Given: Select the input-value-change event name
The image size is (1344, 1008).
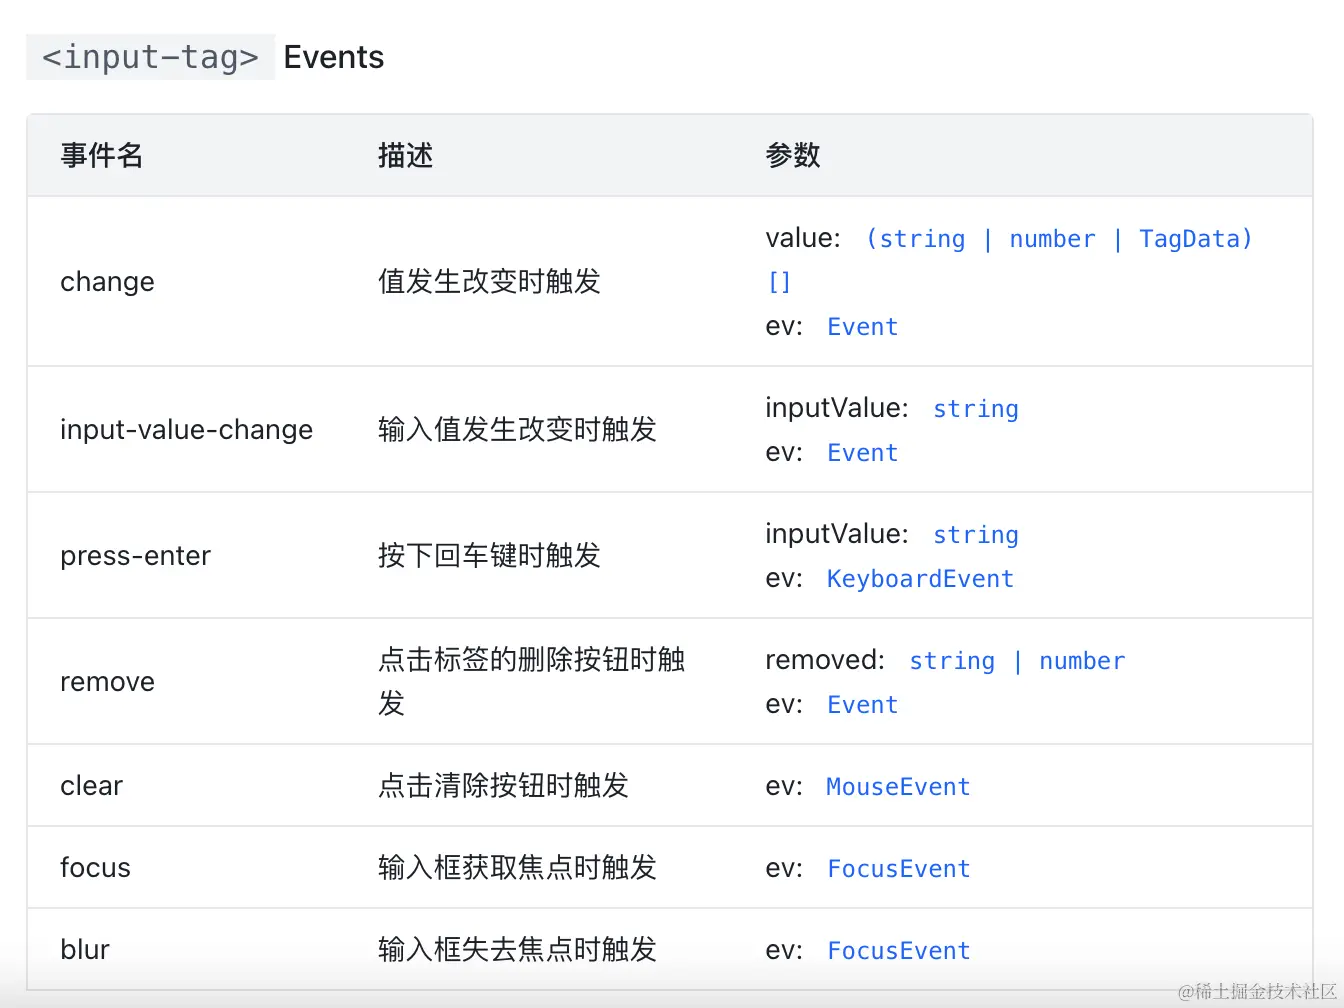Looking at the screenshot, I should pyautogui.click(x=186, y=430).
